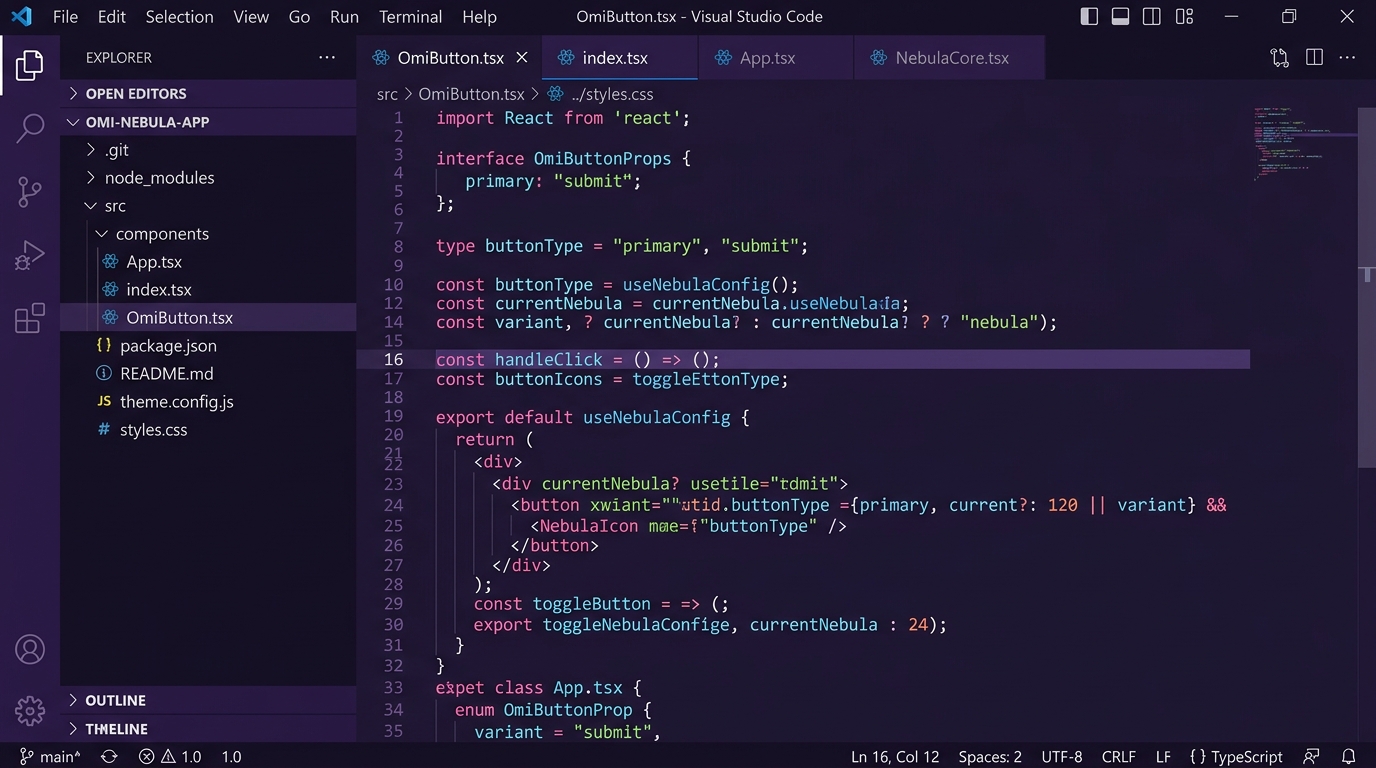Open the Extensions view

30,318
